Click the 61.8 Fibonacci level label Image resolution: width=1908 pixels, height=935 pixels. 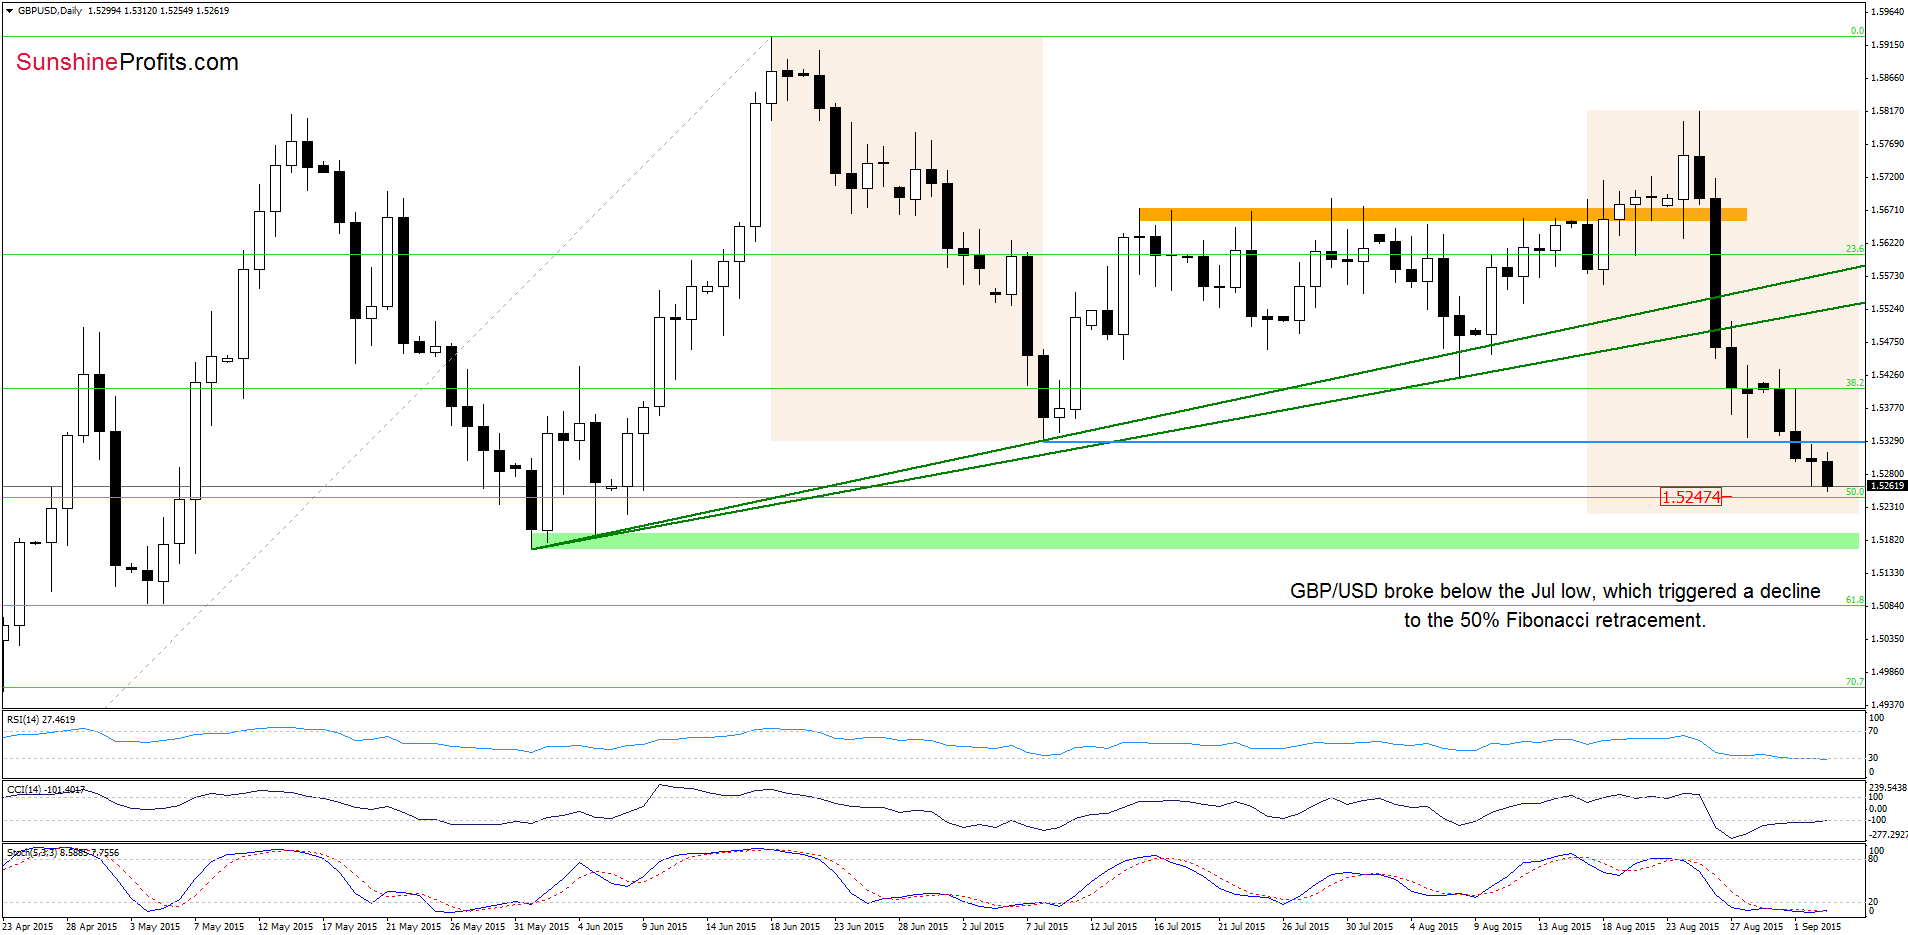pyautogui.click(x=1854, y=600)
